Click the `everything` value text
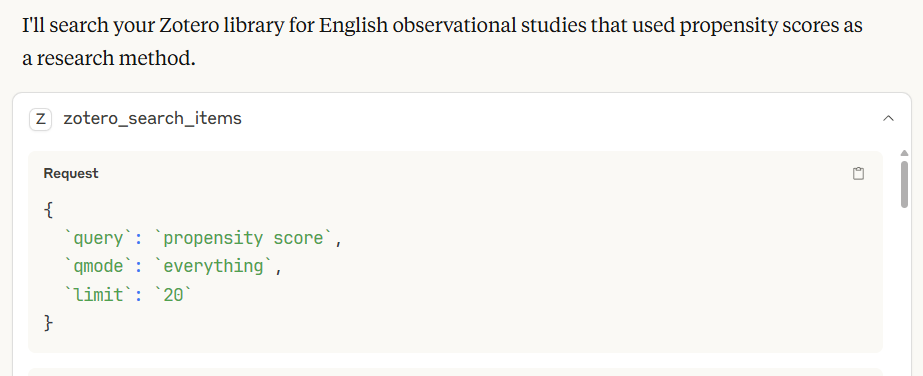This screenshot has height=376, width=923. point(214,267)
